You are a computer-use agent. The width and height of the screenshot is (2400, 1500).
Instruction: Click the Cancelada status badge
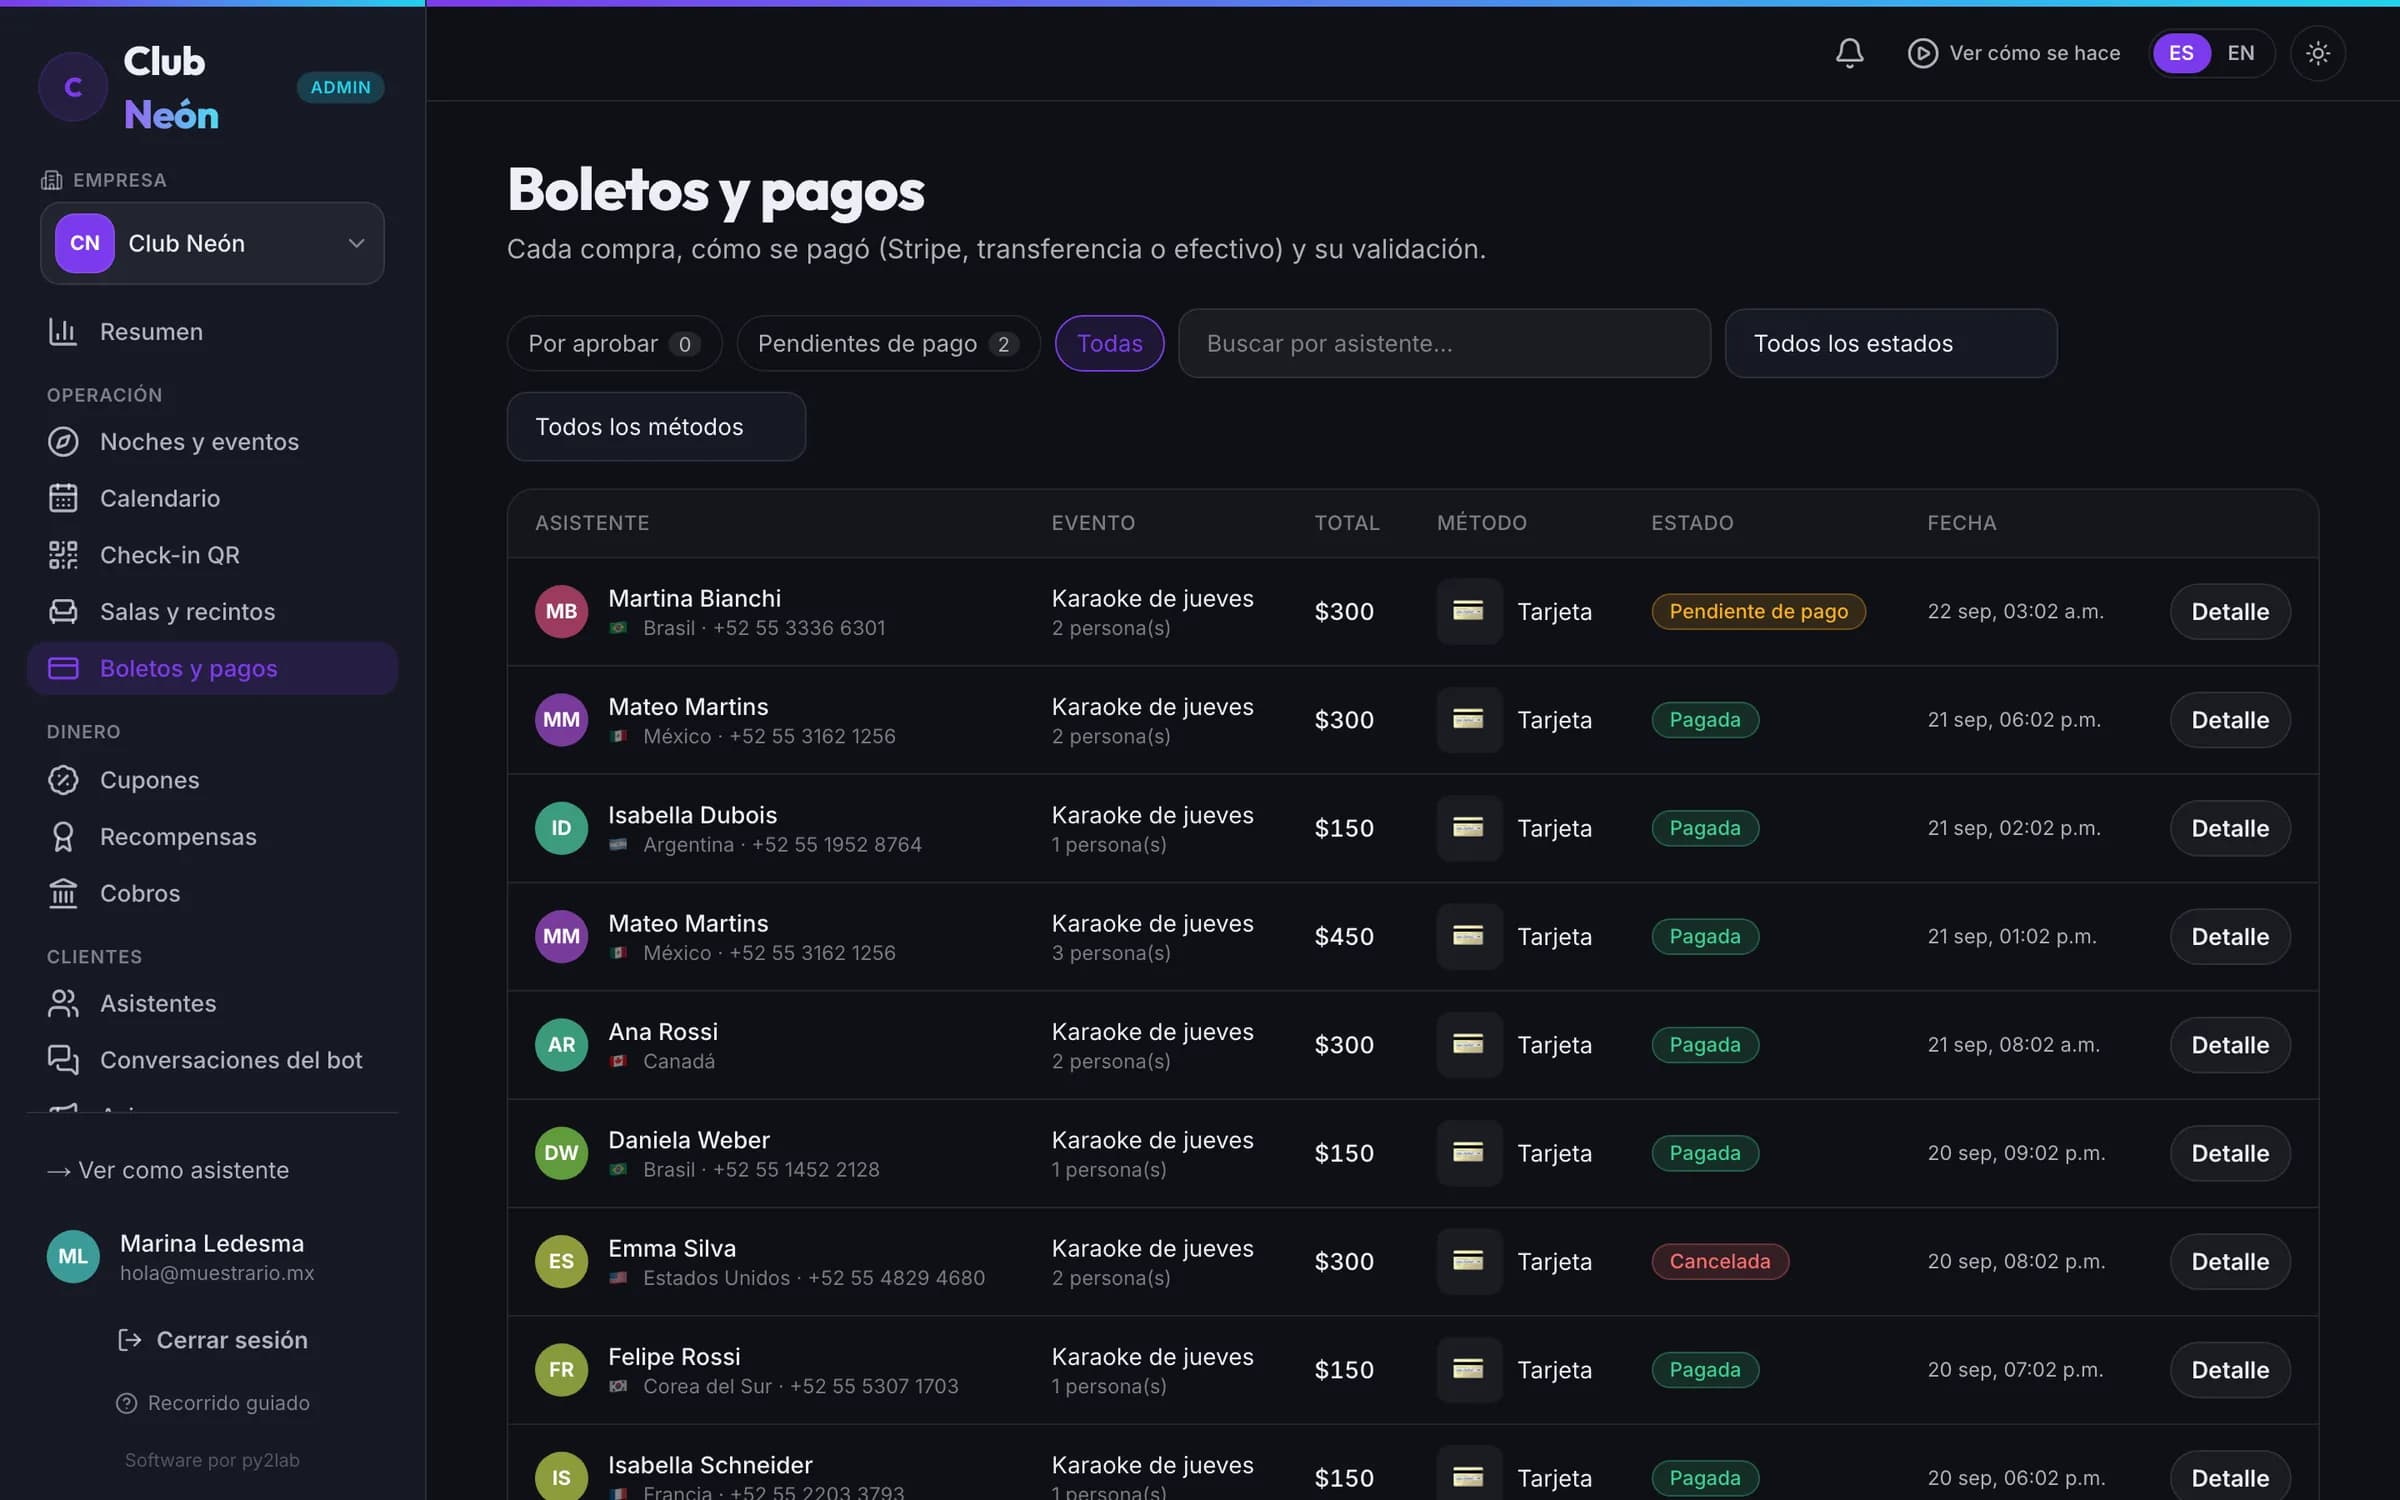(x=1720, y=1261)
